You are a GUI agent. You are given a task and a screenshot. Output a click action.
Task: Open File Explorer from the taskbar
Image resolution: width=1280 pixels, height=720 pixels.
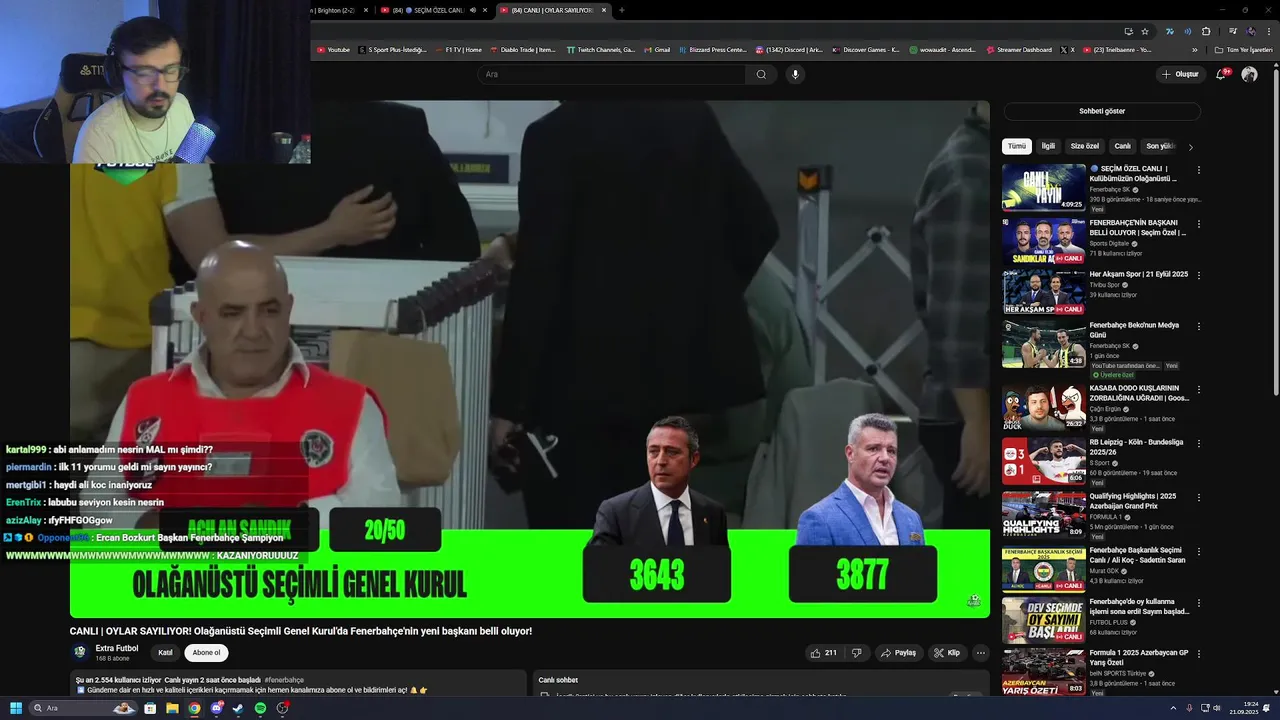(172, 708)
